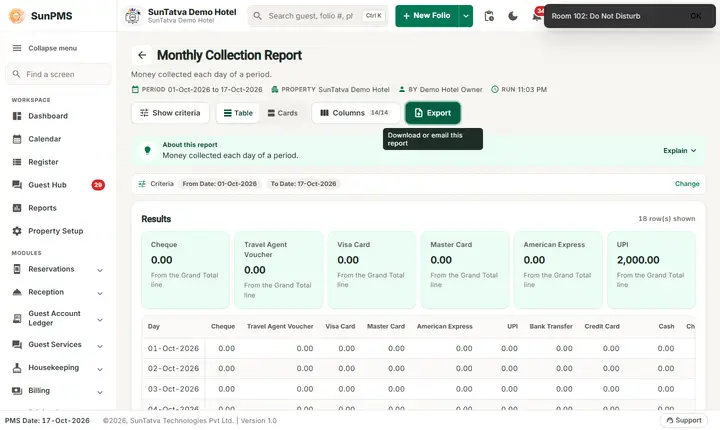Image resolution: width=720 pixels, height=430 pixels.
Task: Click the clipboard clock icon in header
Action: pos(489,16)
